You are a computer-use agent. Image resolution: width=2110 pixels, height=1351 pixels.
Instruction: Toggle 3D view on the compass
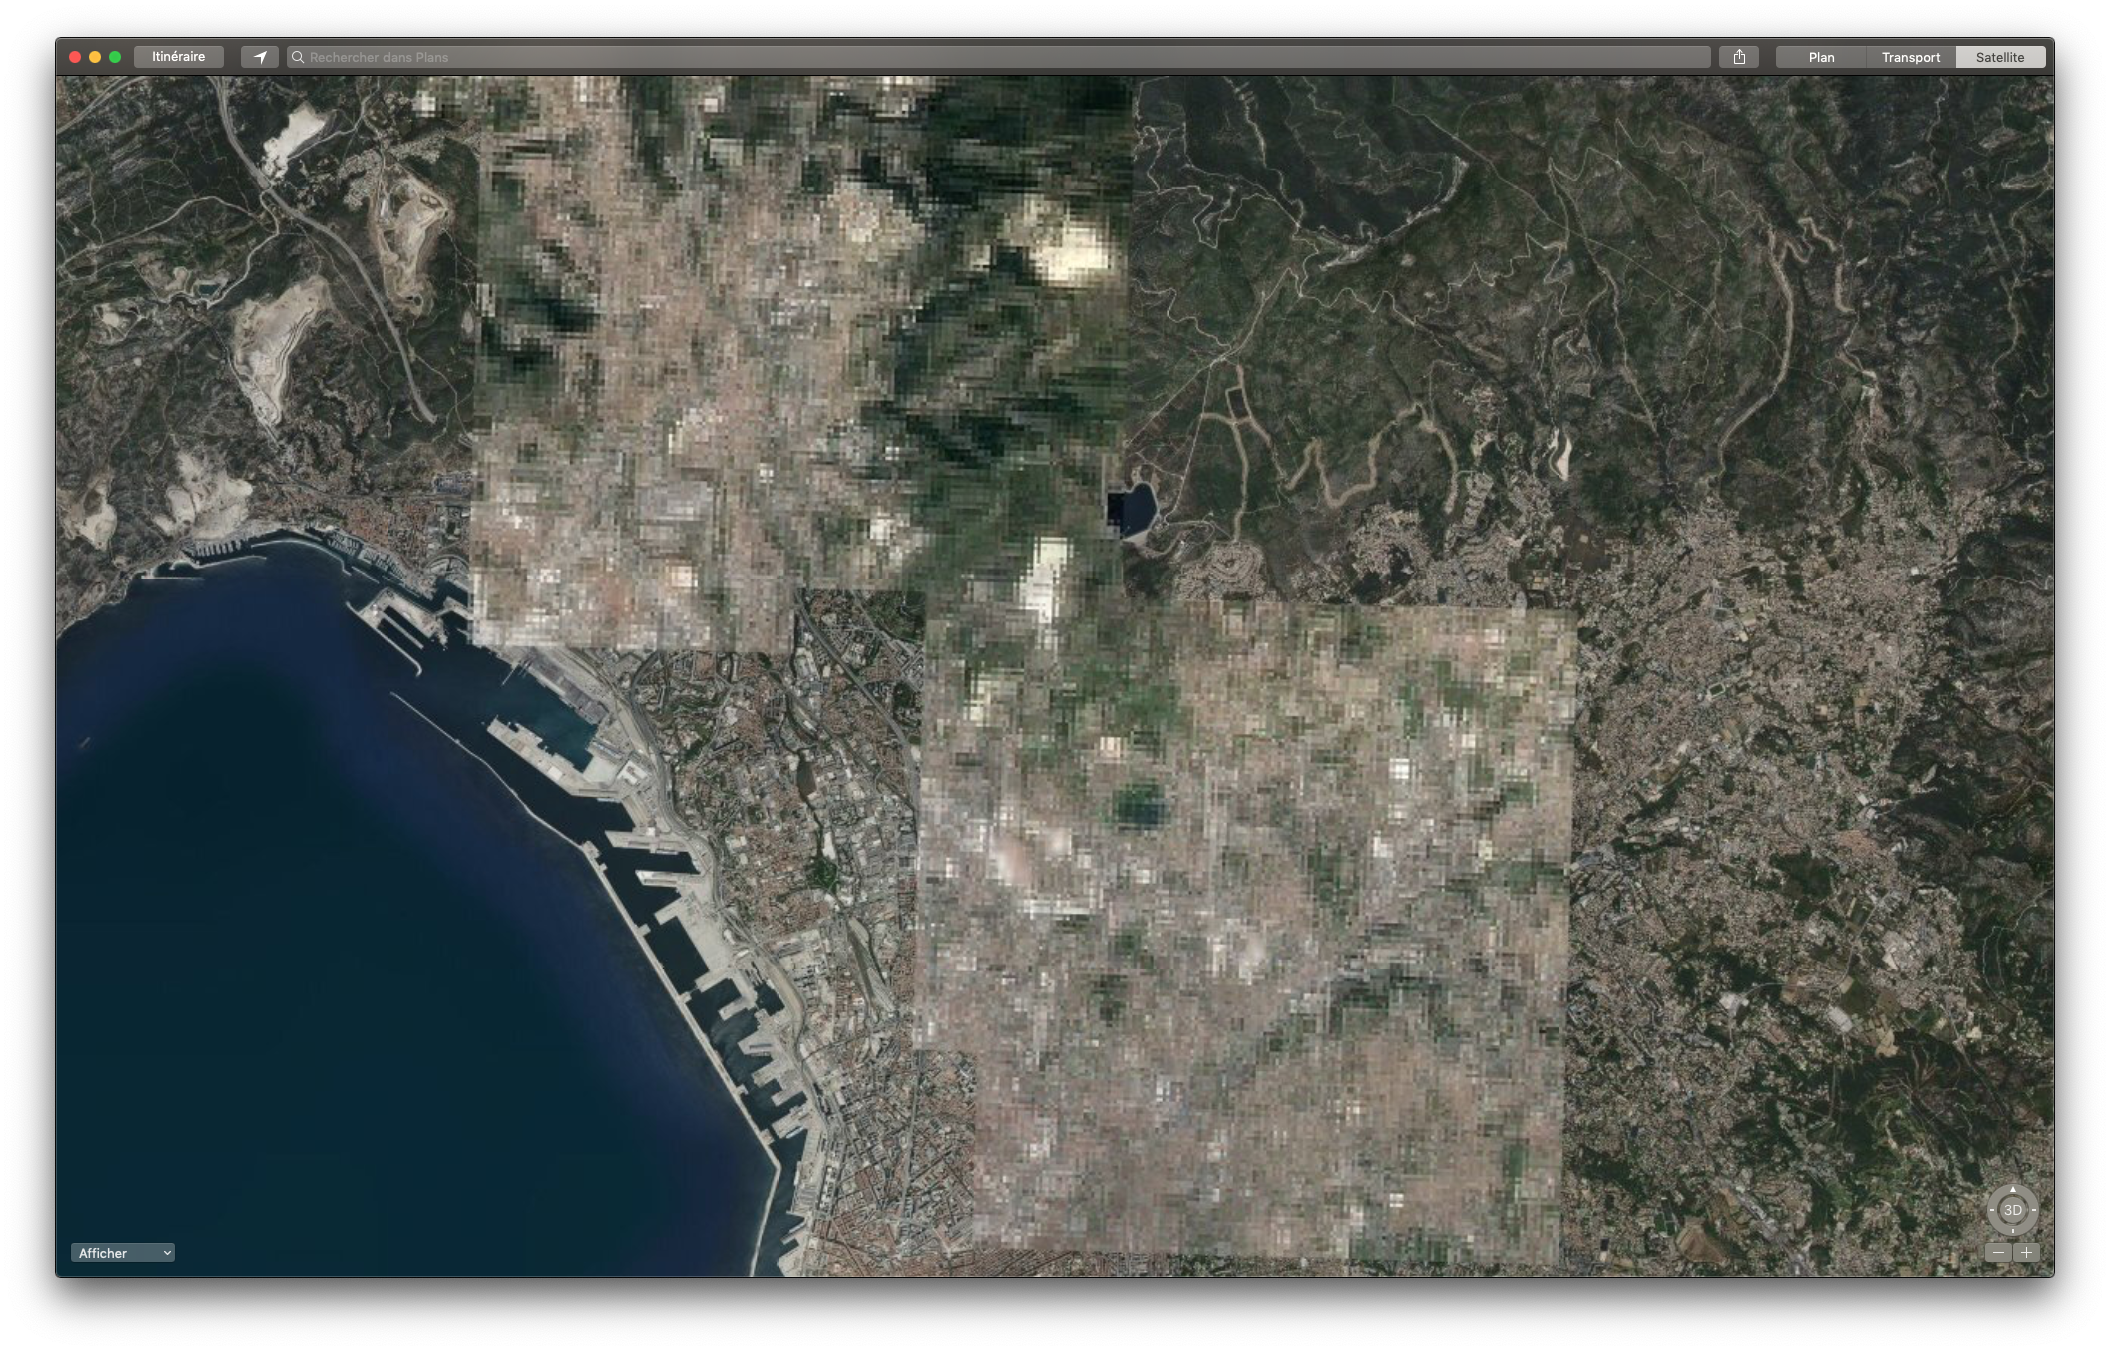pos(2012,1210)
